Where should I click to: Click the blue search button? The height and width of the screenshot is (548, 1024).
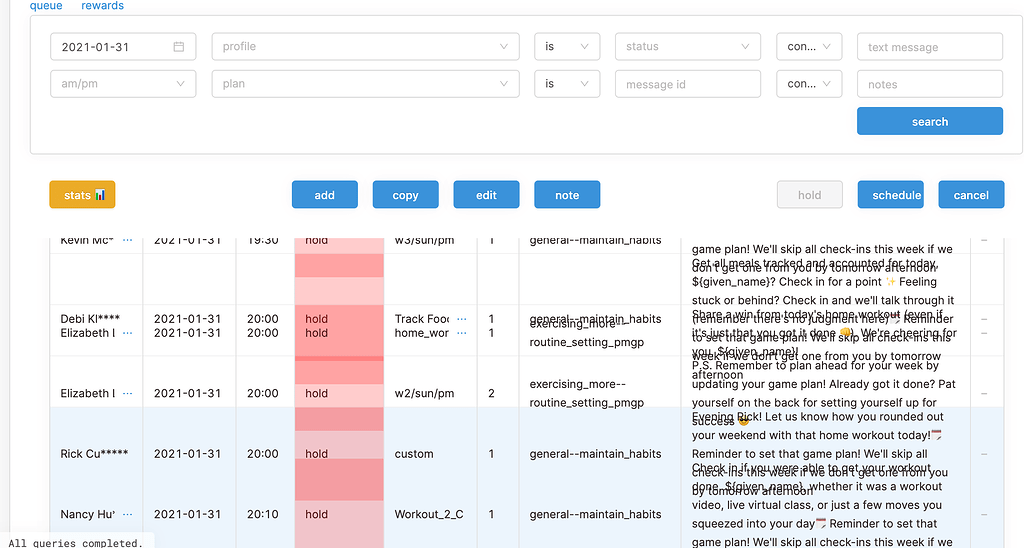pyautogui.click(x=930, y=121)
